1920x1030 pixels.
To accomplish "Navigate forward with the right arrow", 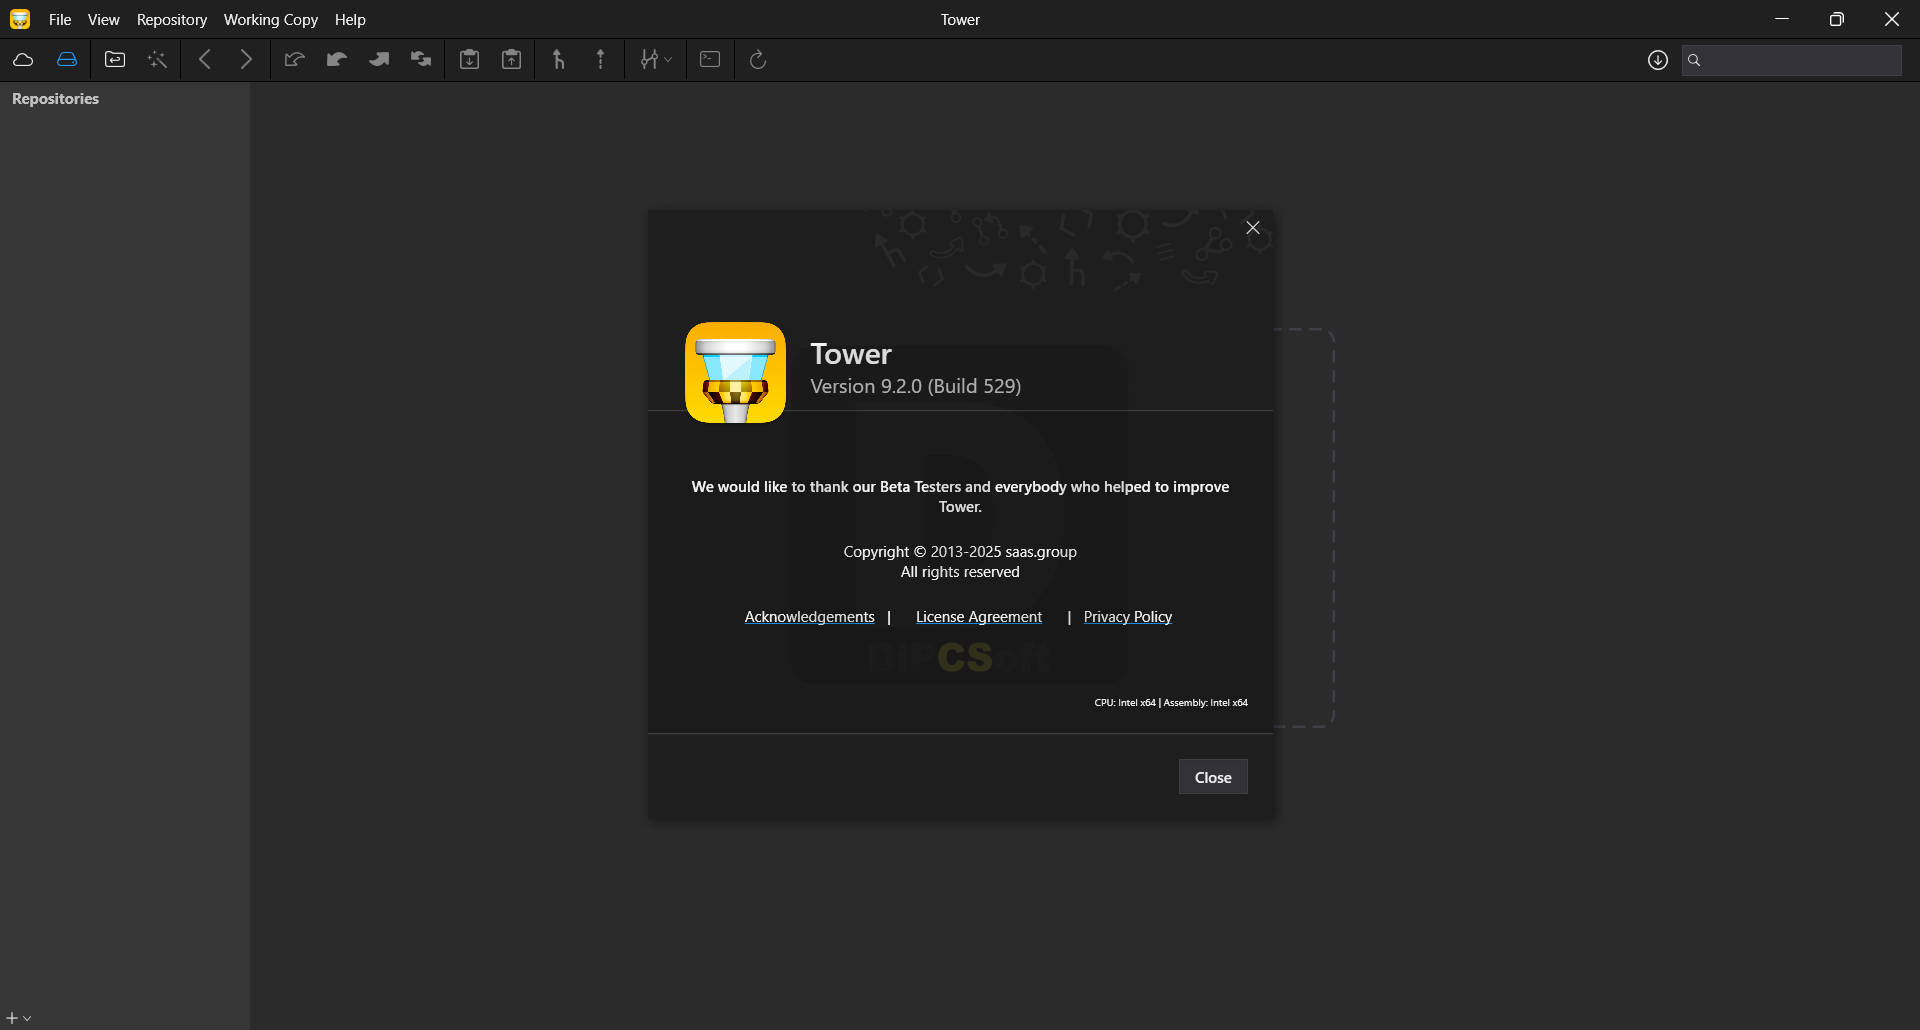I will 246,60.
